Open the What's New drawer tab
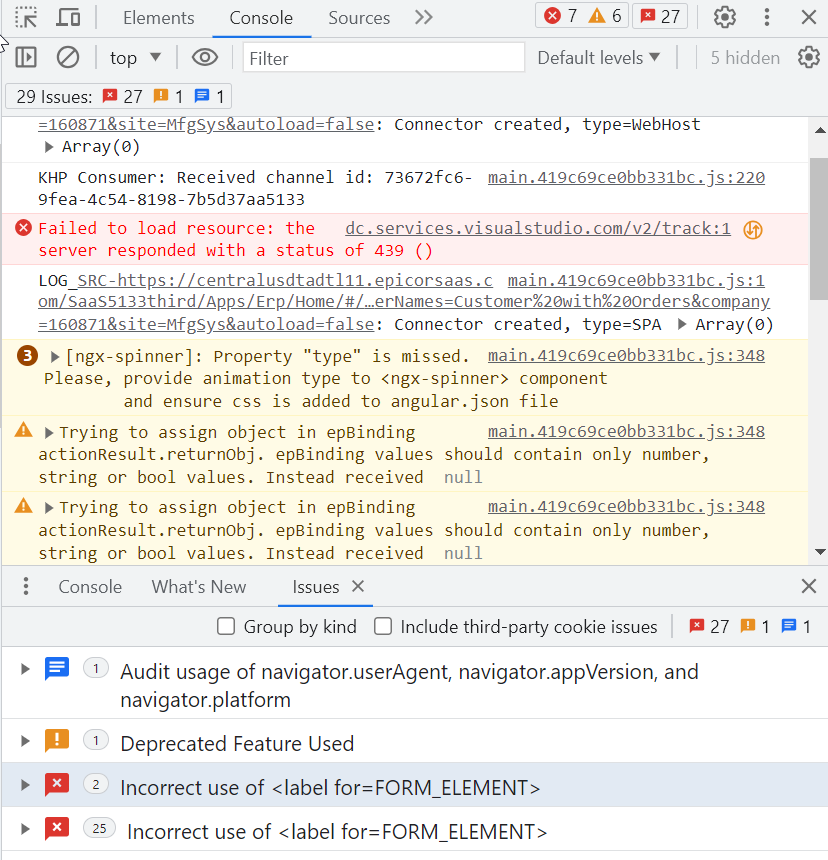Screen dimensions: 828x860 click(198, 586)
